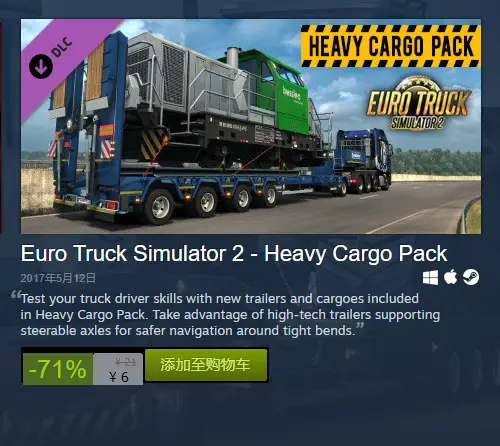The image size is (500, 446).
Task: Click the closing quotation mark after bends
Action: (x=360, y=325)
